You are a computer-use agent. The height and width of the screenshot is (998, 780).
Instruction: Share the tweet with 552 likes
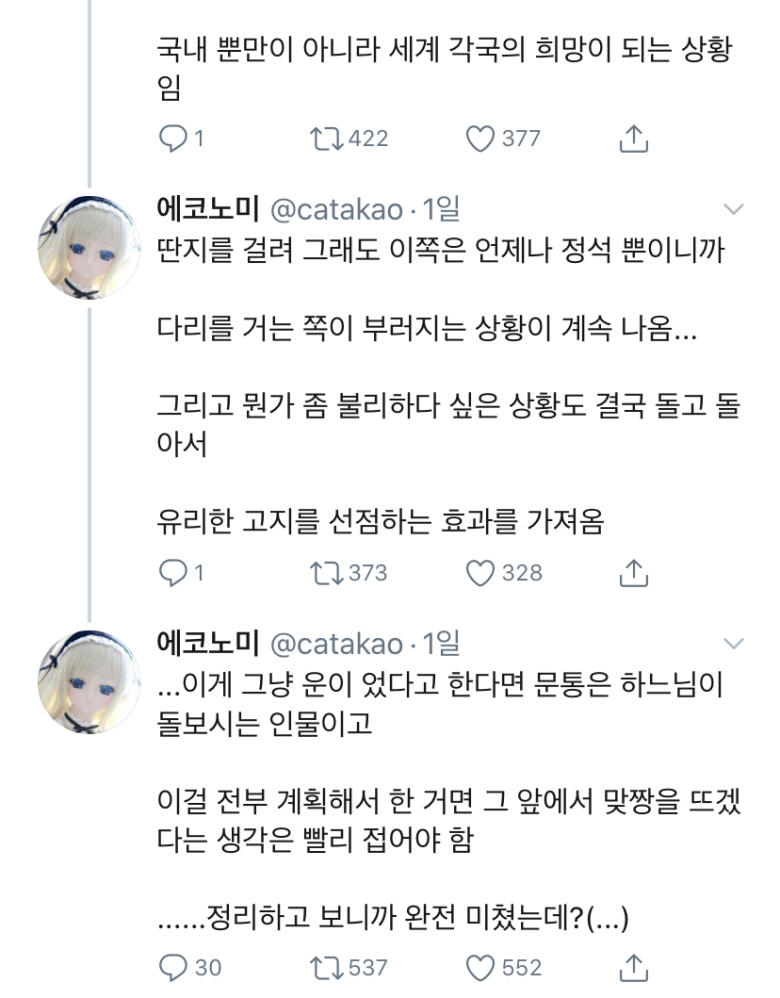[634, 967]
